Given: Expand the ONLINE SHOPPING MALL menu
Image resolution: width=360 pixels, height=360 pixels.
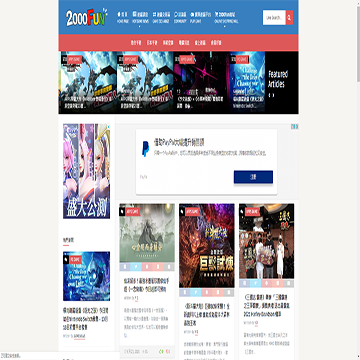Looking at the screenshot, I should (x=227, y=17).
